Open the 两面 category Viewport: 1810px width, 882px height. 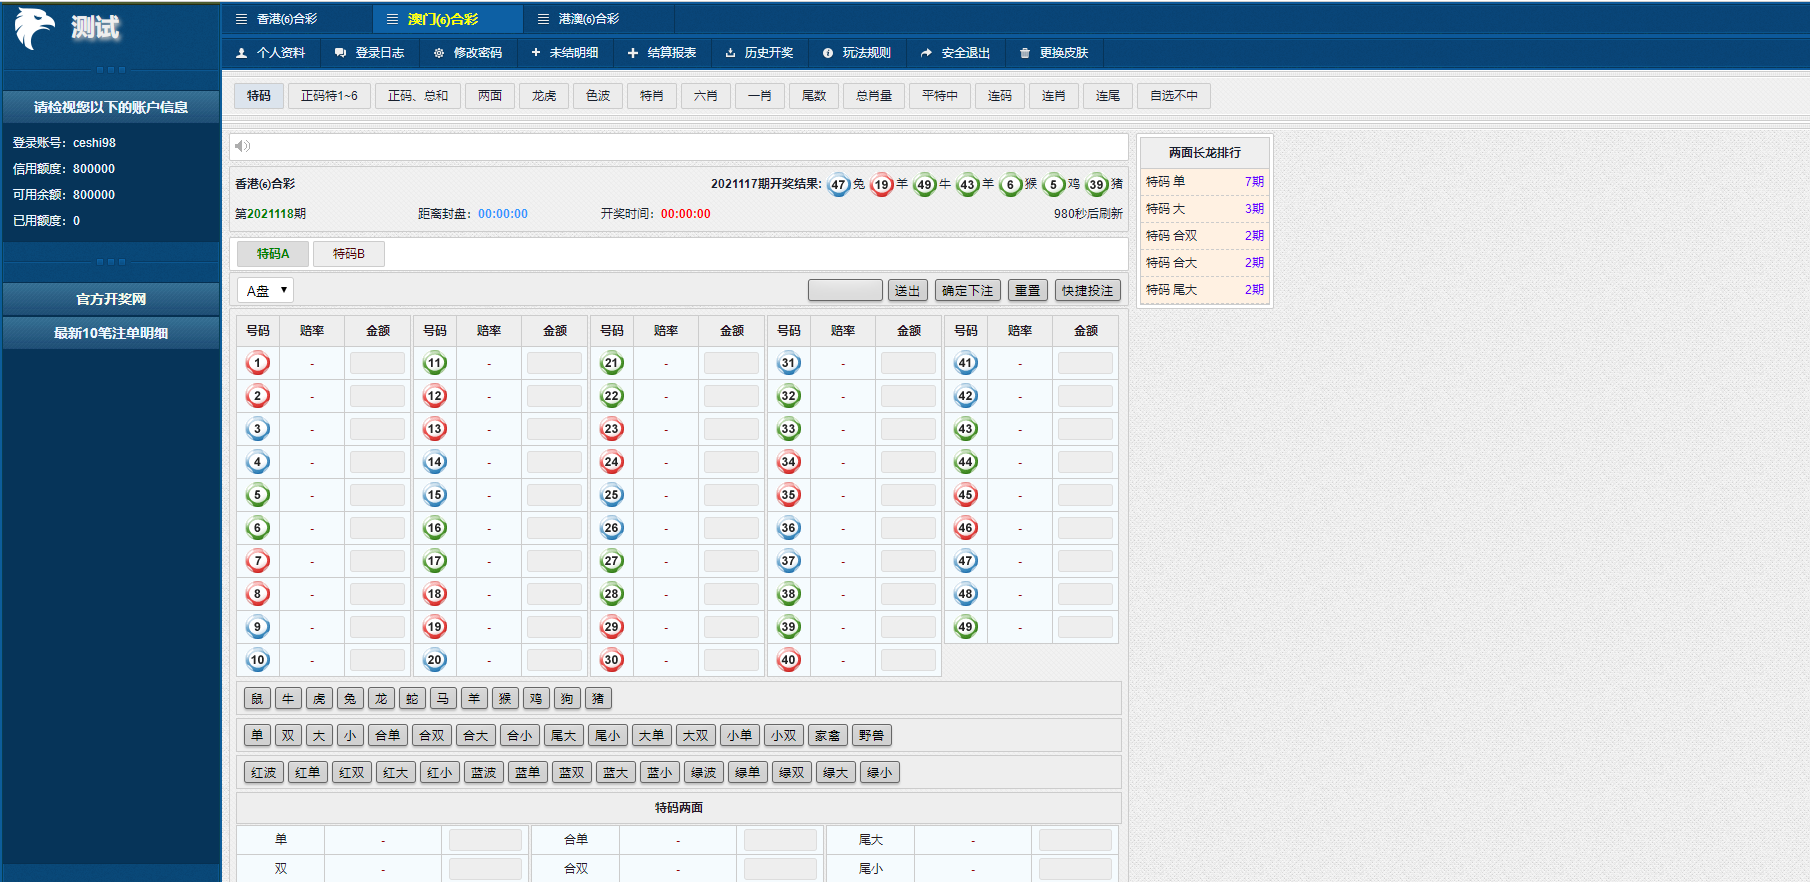point(490,96)
